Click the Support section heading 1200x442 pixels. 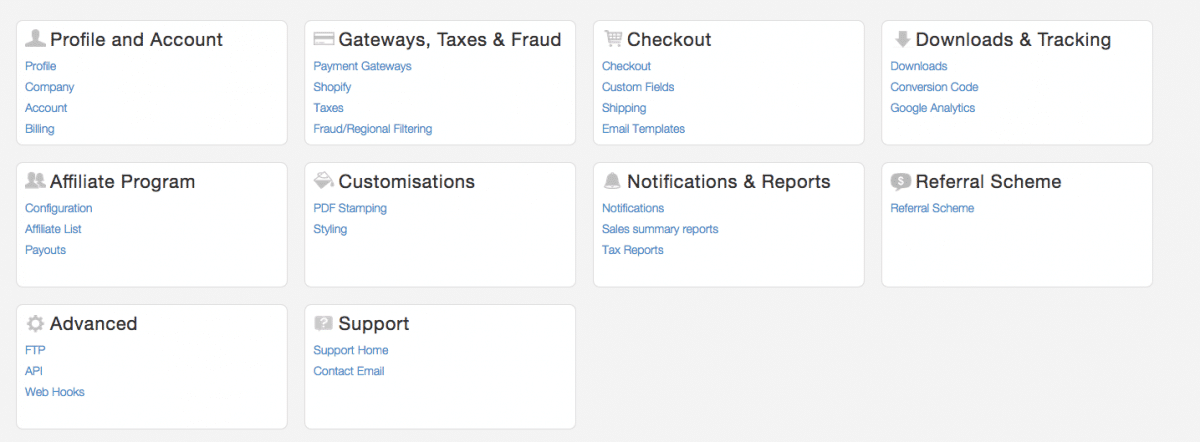374,324
